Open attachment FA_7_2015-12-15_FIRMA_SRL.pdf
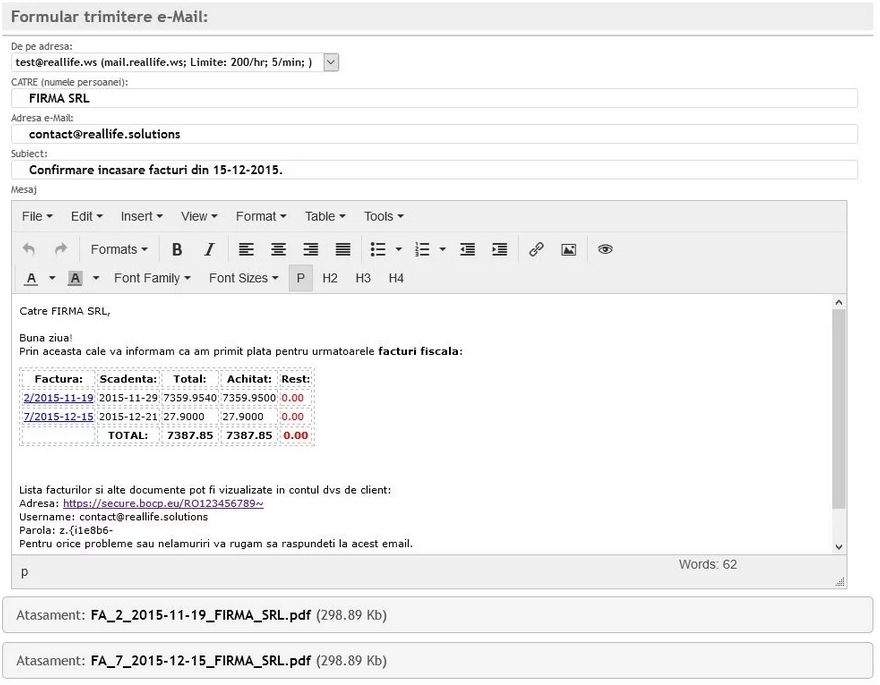Image resolution: width=880 pixels, height=685 pixels. click(200, 661)
